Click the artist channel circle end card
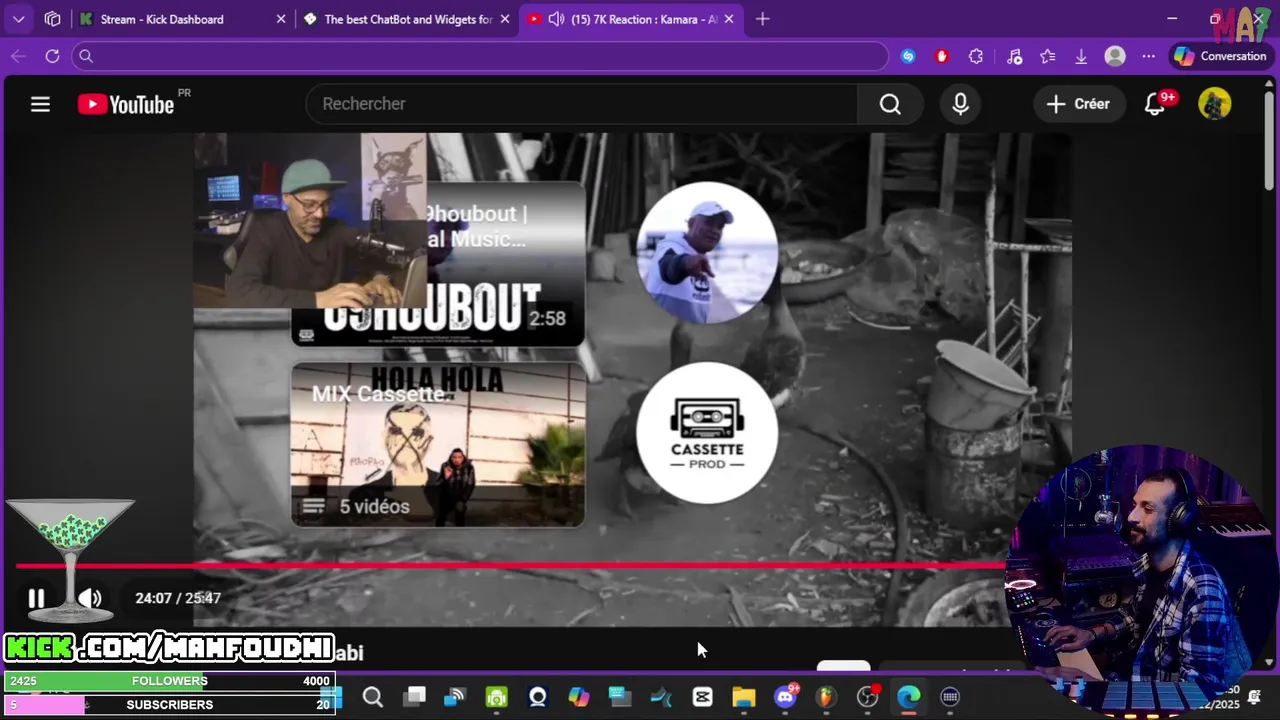The height and width of the screenshot is (720, 1280). click(x=707, y=252)
